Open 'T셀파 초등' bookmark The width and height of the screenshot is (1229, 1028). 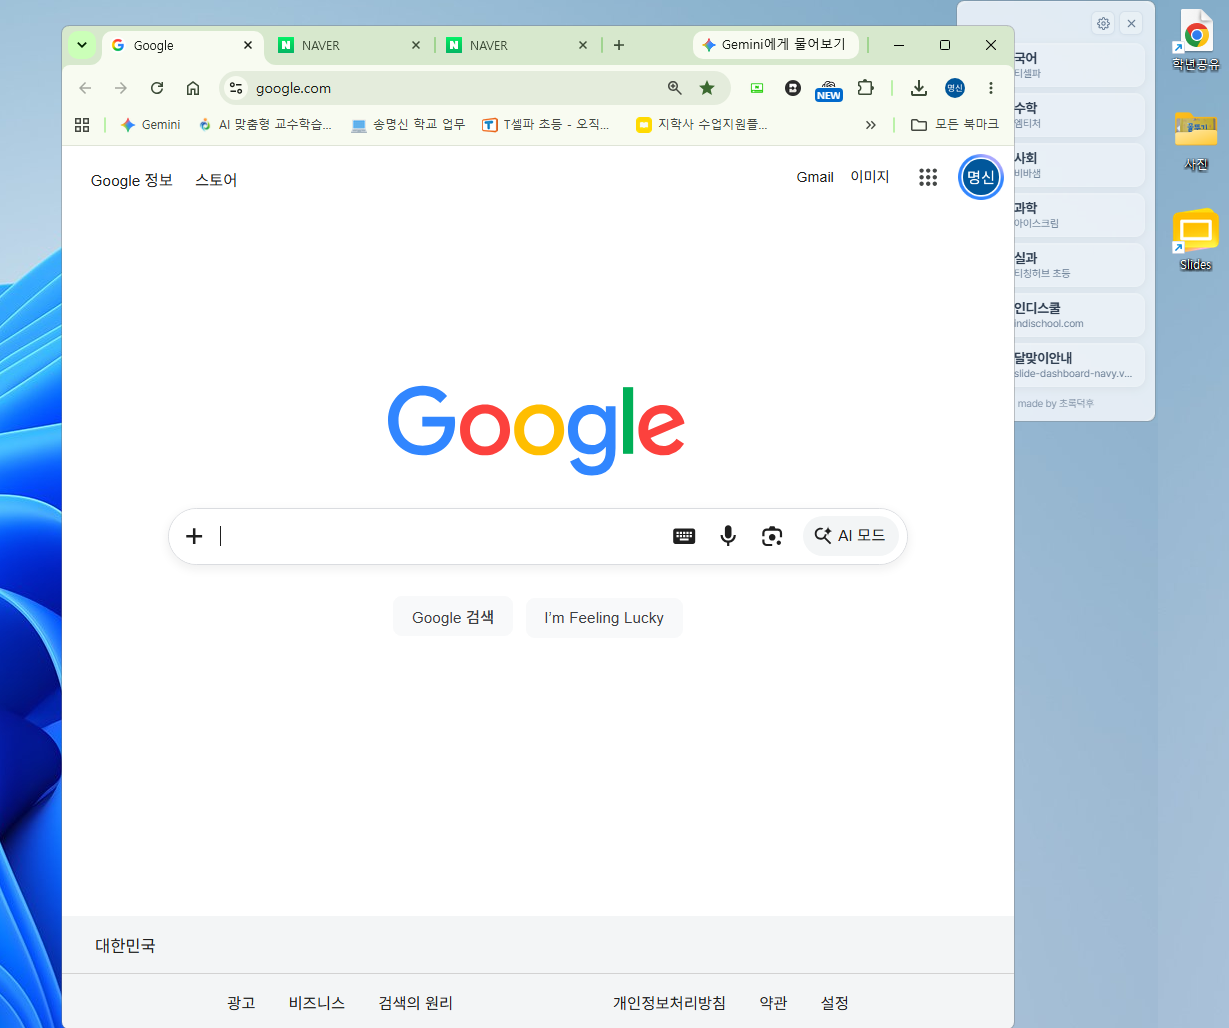pos(546,125)
